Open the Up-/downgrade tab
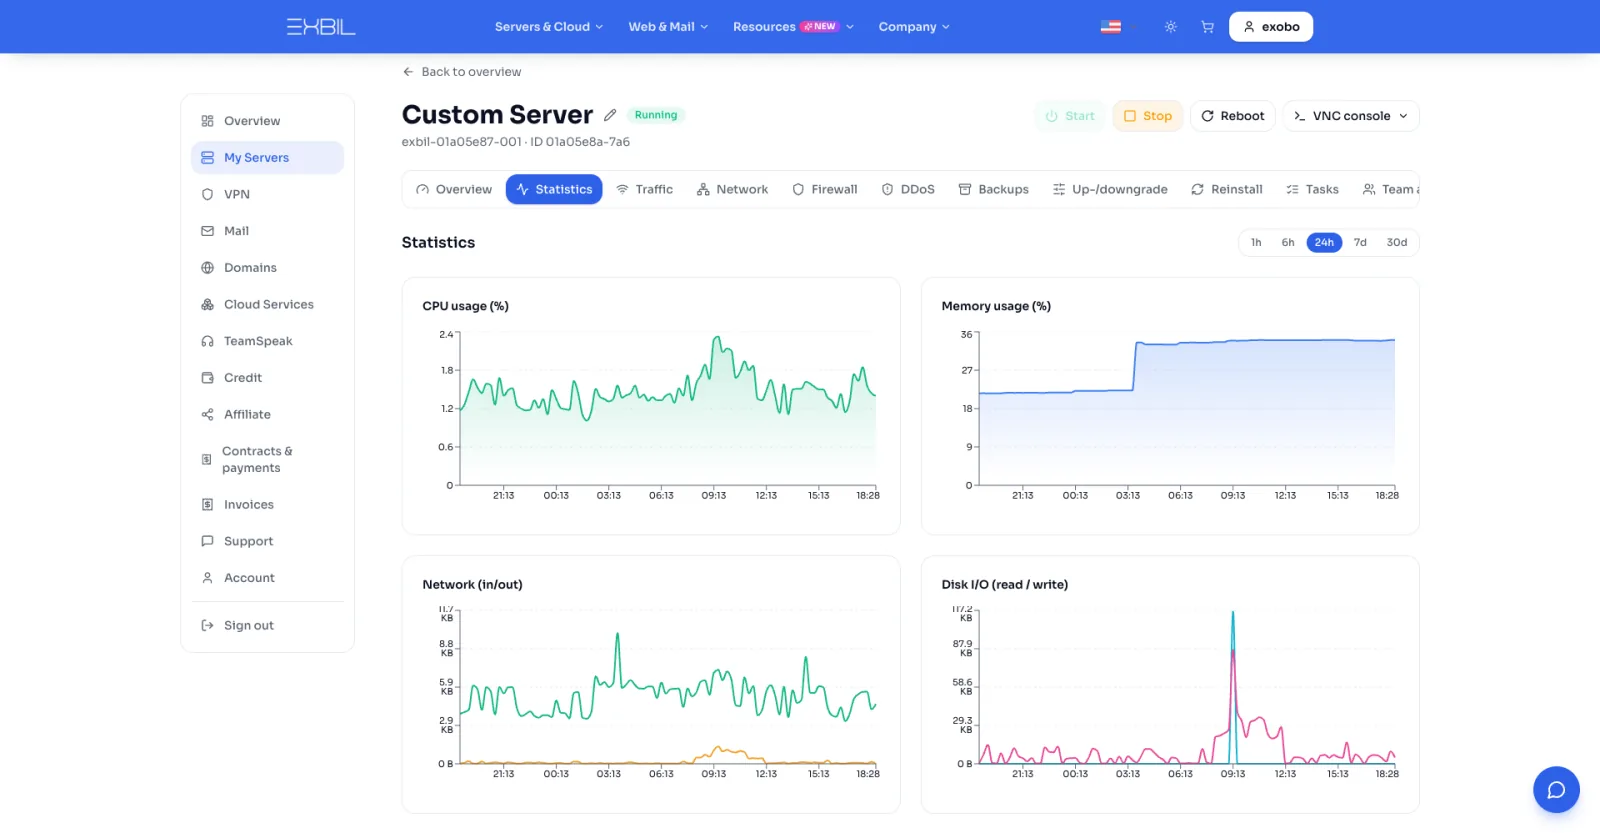 (x=1110, y=189)
